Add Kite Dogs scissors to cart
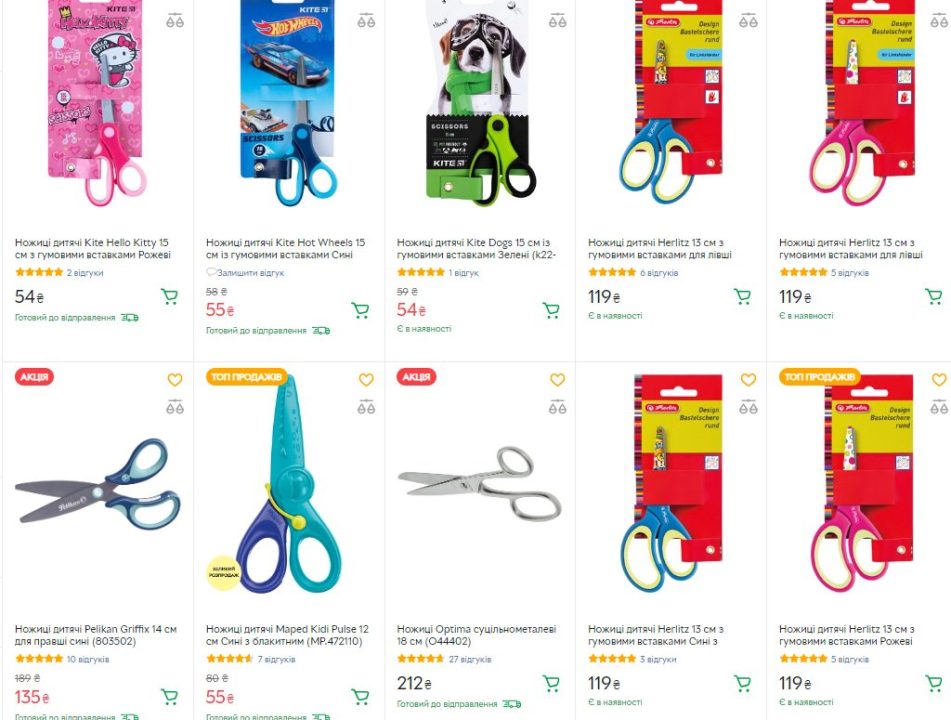 [x=551, y=310]
